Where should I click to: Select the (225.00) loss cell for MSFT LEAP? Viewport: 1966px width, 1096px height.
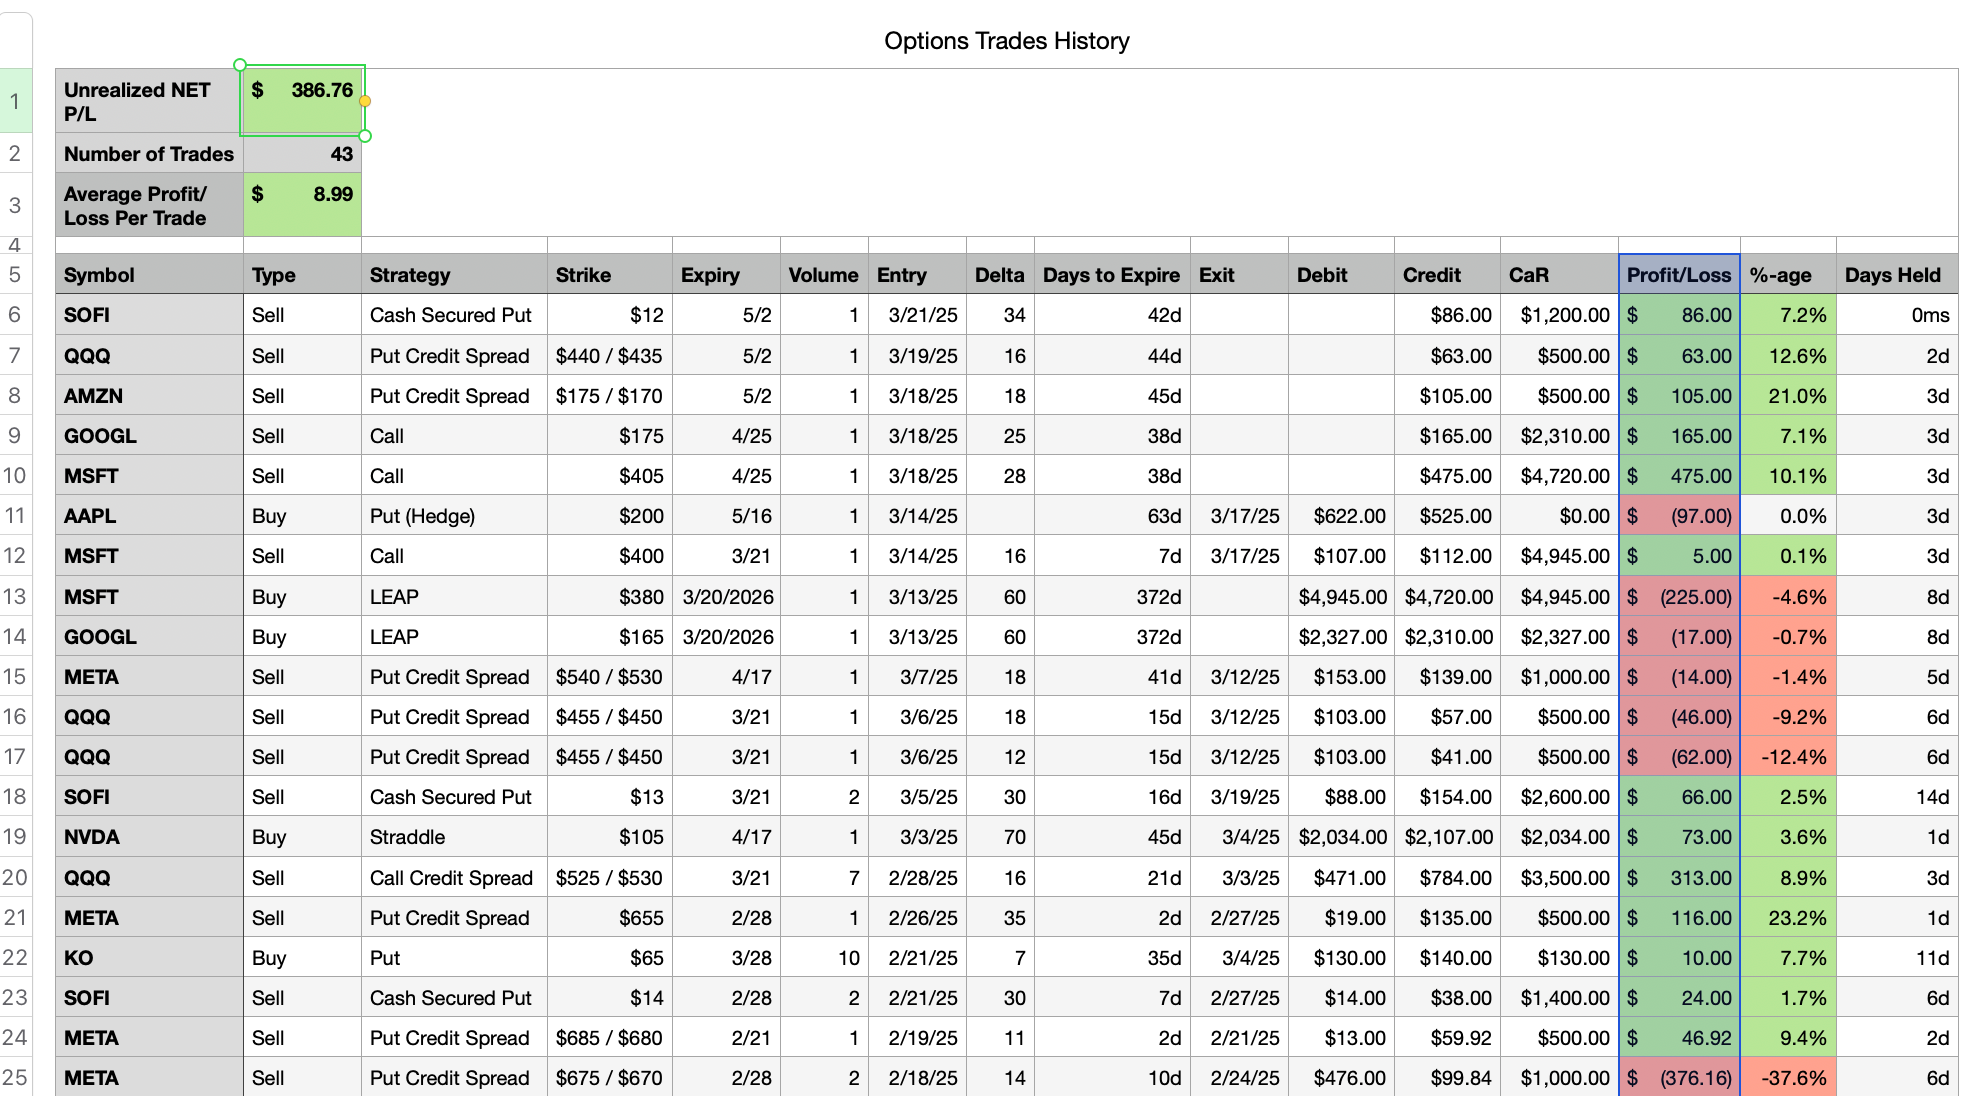(x=1679, y=597)
